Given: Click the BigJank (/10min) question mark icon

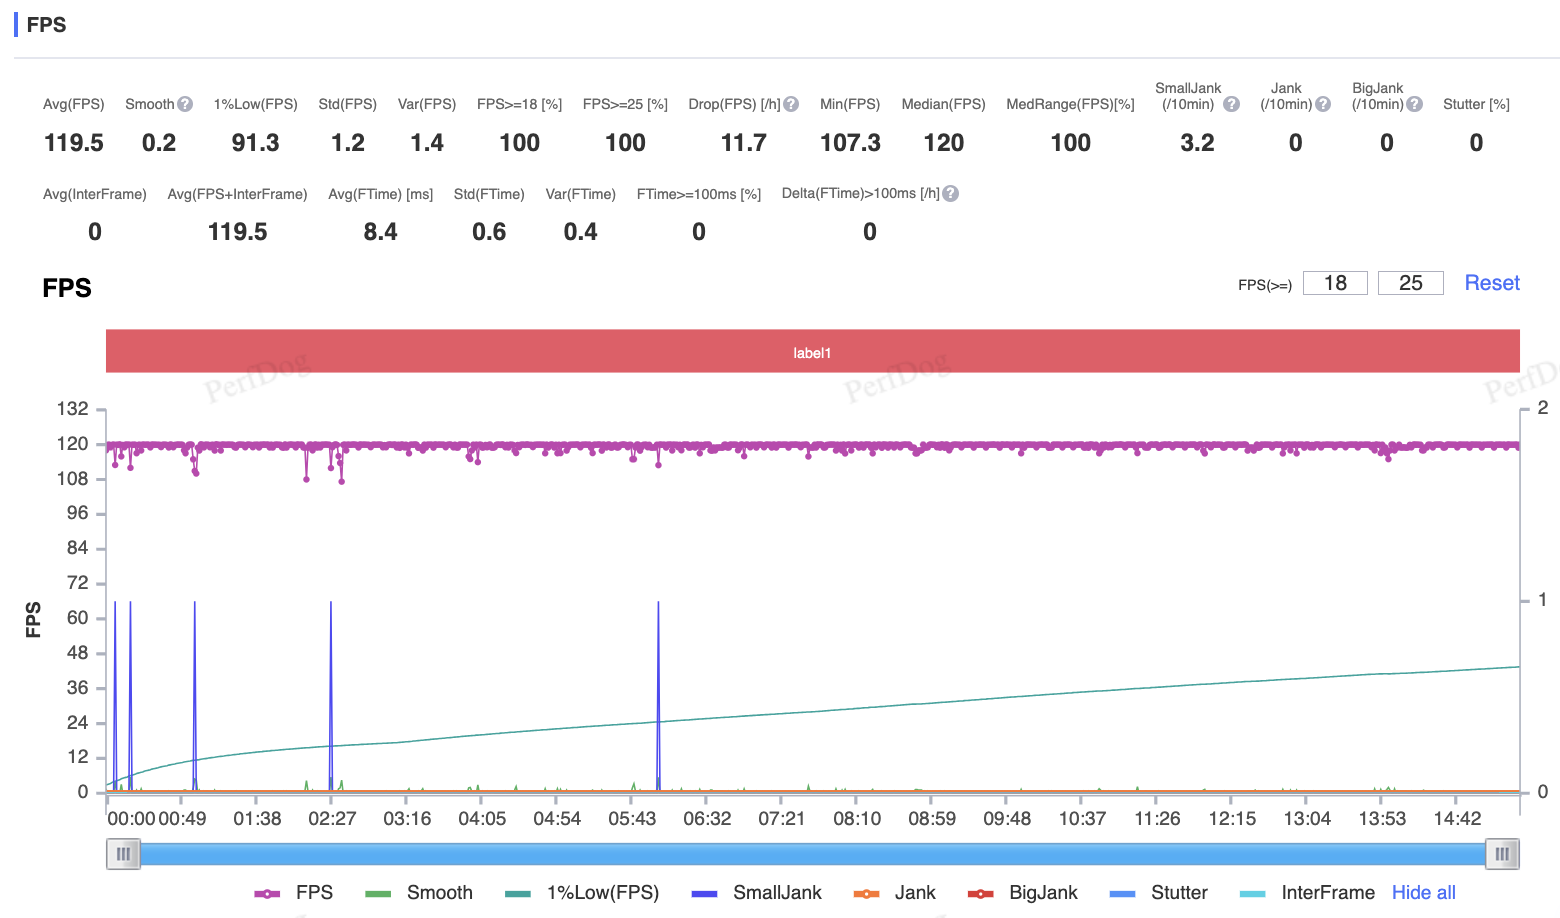Looking at the screenshot, I should (x=1414, y=104).
